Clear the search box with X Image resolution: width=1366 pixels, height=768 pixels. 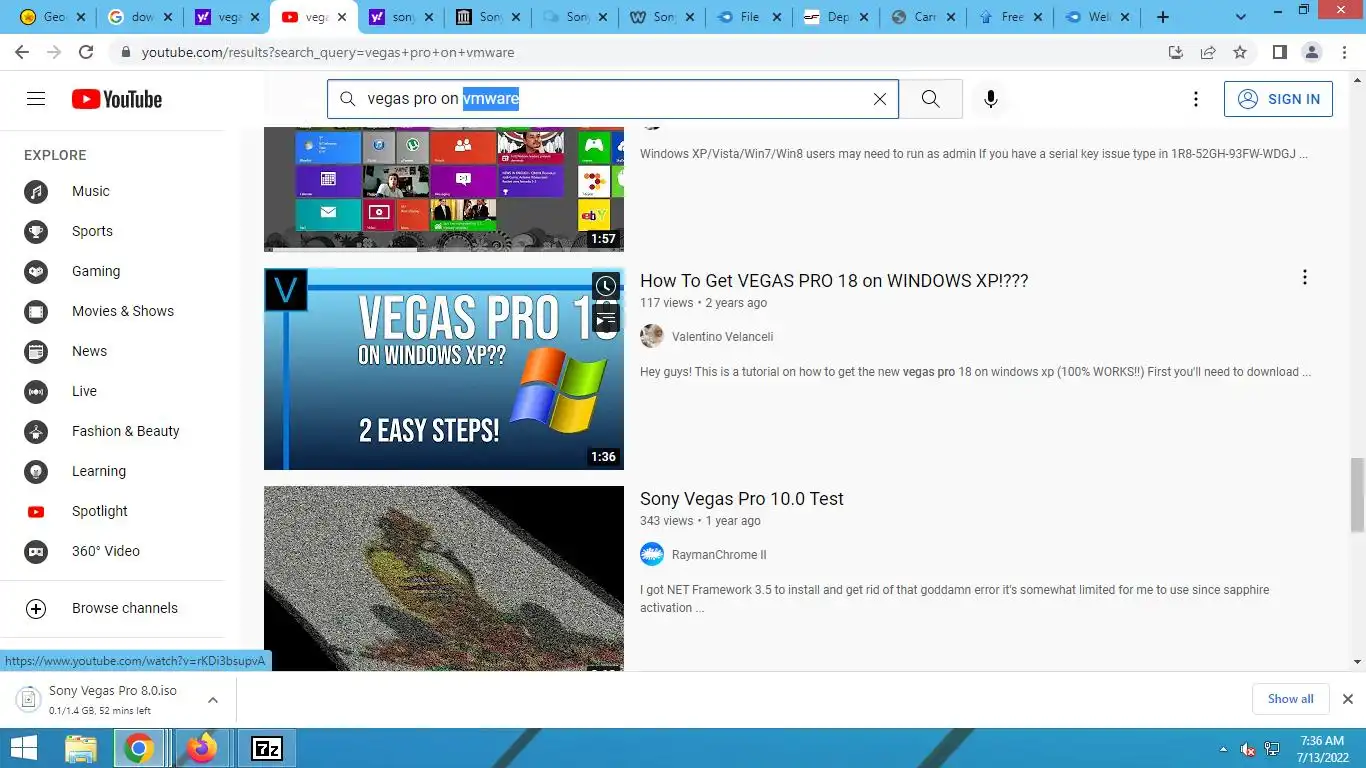[x=880, y=99]
